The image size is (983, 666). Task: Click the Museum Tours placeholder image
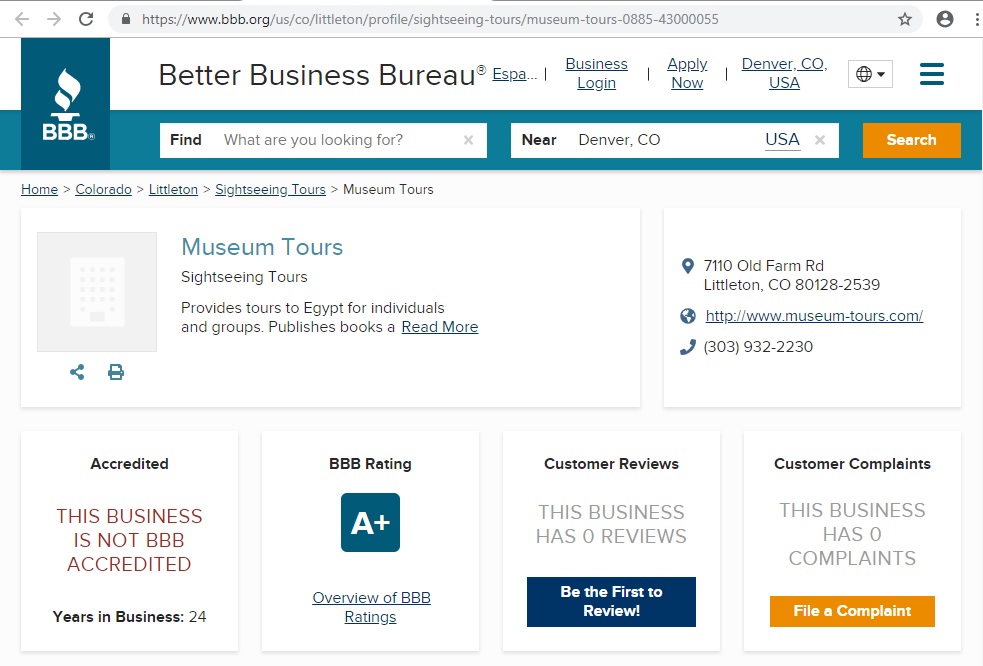97,292
